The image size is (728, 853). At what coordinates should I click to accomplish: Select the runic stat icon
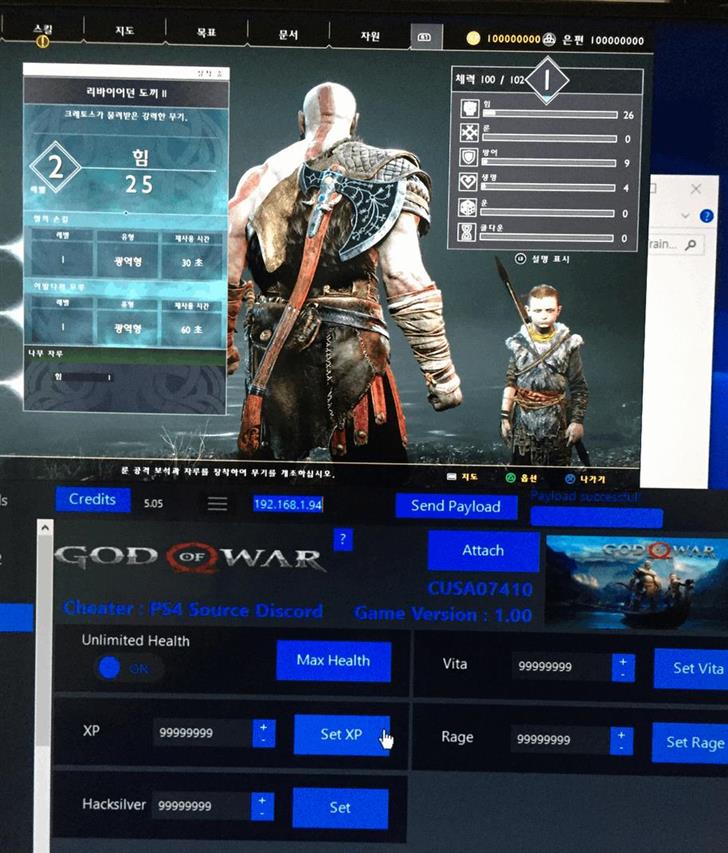(469, 132)
